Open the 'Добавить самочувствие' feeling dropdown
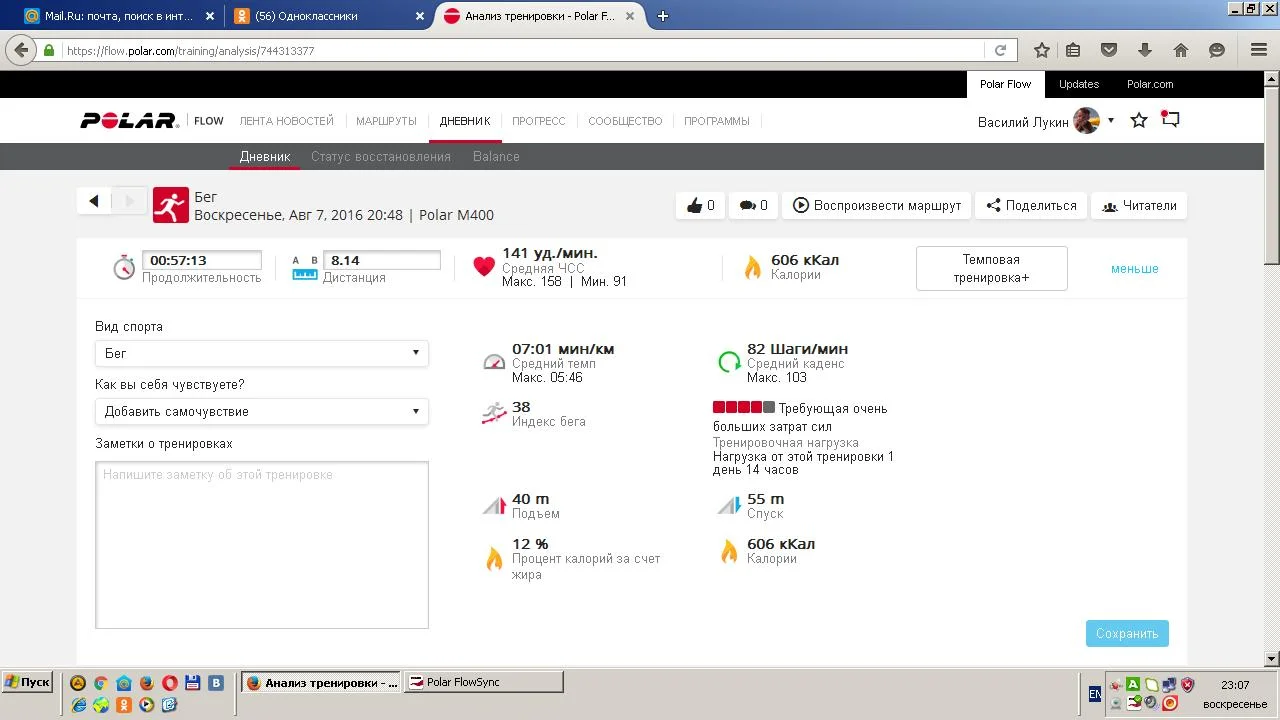Image resolution: width=1280 pixels, height=720 pixels. point(262,411)
